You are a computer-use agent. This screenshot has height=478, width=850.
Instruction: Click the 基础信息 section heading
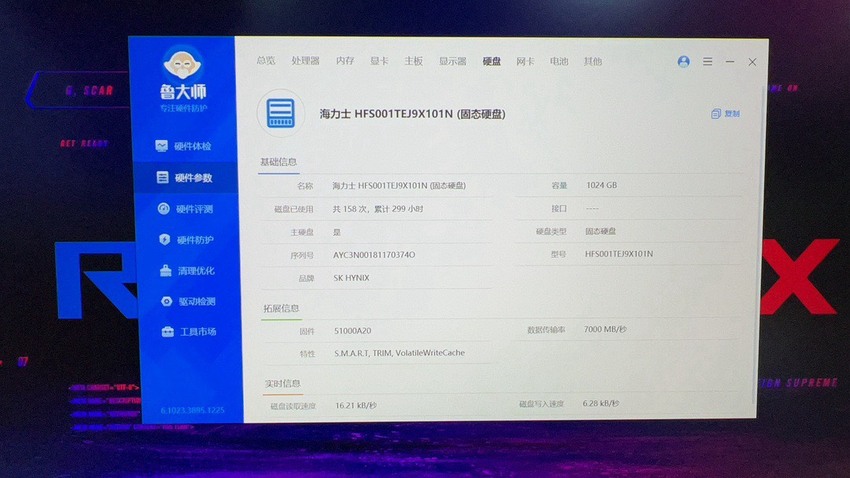(x=278, y=162)
